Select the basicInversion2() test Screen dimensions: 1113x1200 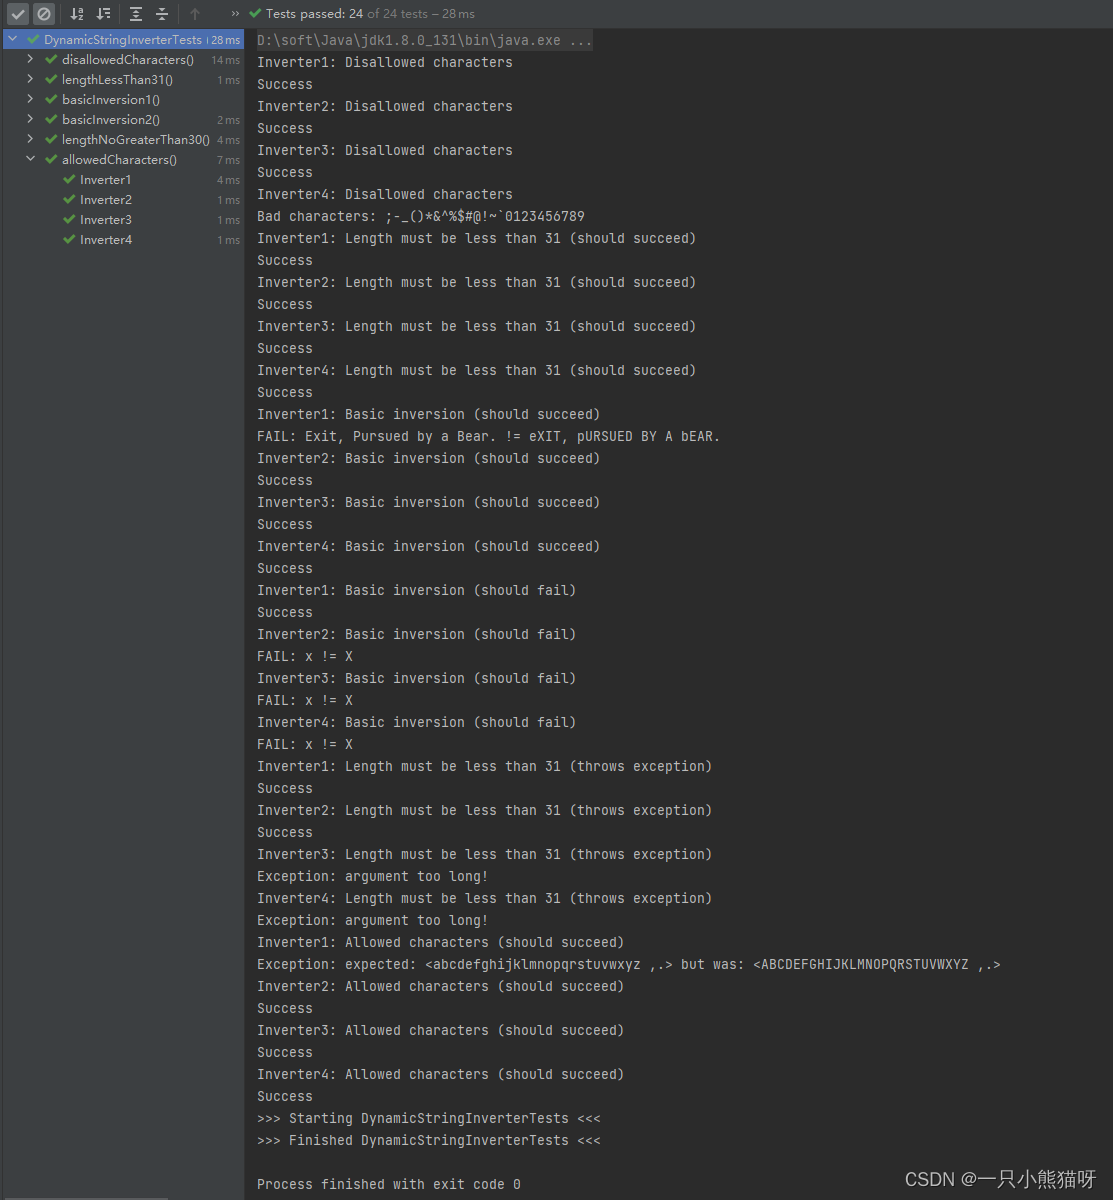pyautogui.click(x=110, y=120)
